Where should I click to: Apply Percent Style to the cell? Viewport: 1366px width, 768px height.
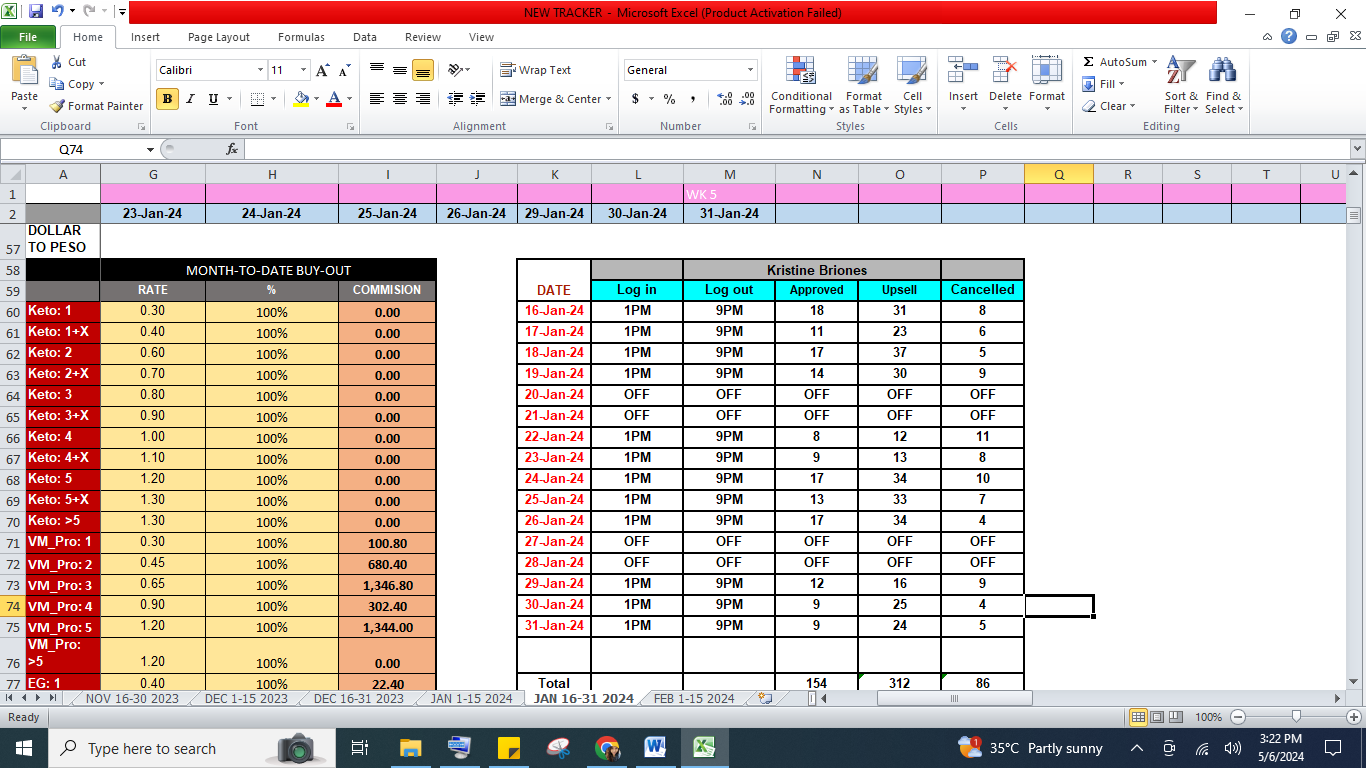pyautogui.click(x=669, y=99)
